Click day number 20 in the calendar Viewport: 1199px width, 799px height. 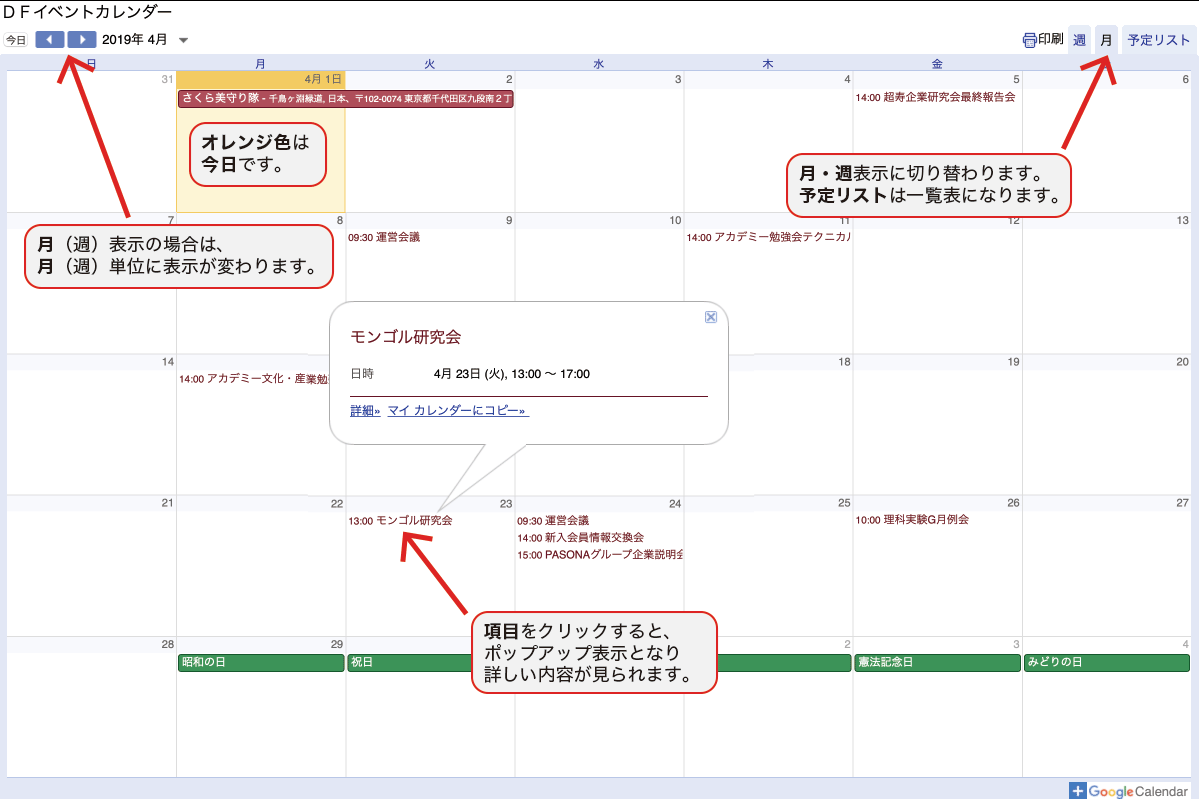1182,362
